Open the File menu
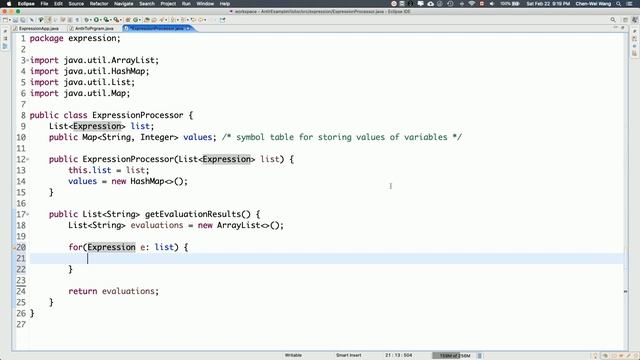Image resolution: width=640 pixels, height=360 pixels. point(44,4)
